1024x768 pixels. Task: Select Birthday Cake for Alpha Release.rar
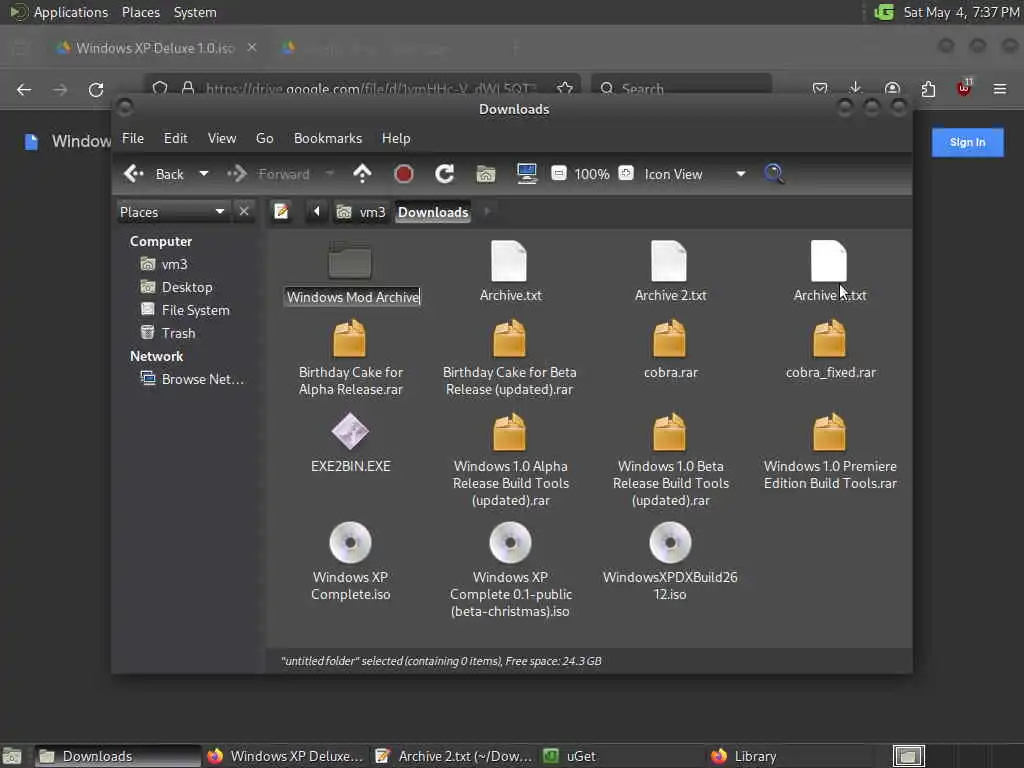click(x=350, y=338)
